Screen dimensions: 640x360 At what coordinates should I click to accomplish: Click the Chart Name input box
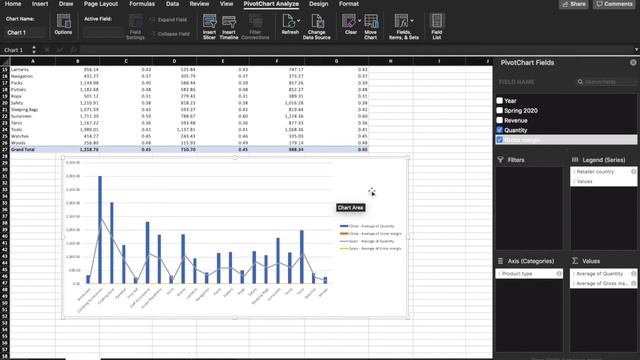coord(25,32)
